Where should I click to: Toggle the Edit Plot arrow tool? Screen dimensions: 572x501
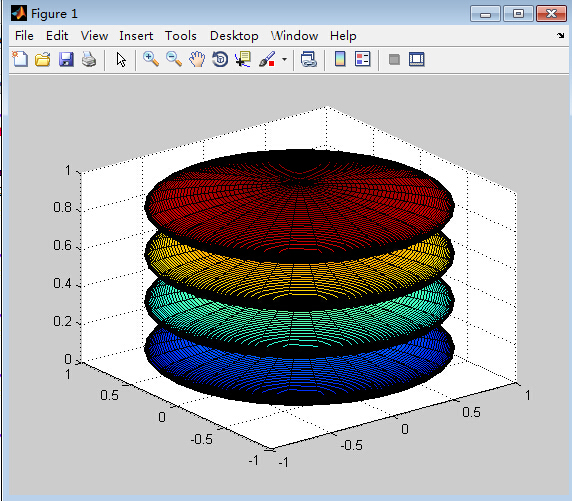(x=121, y=59)
